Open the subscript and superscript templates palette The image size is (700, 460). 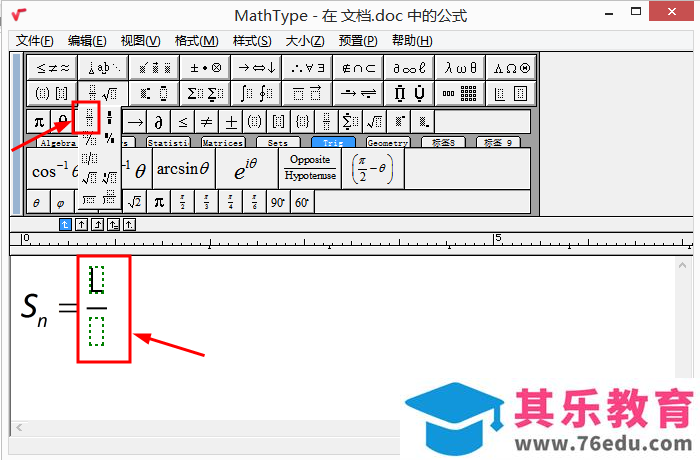tap(154, 93)
